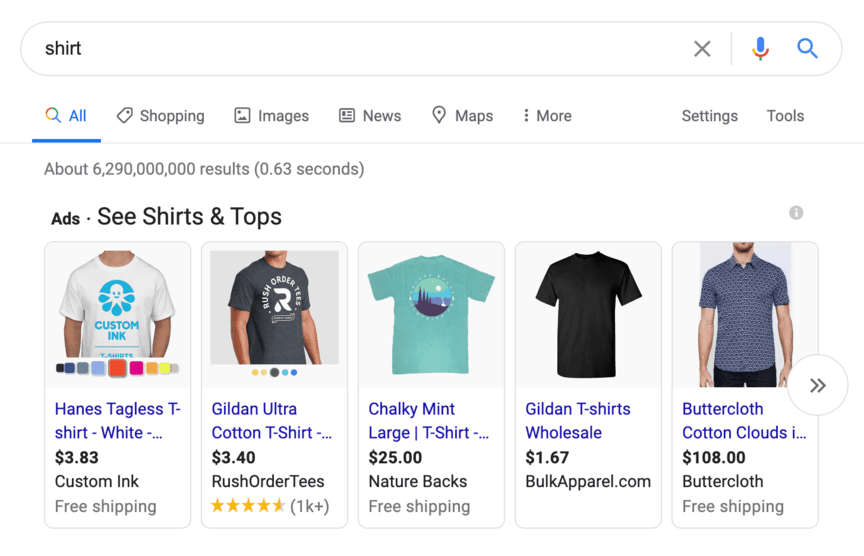Click the 'About 6,290,000,000 results' text
The width and height of the screenshot is (864, 556).
(x=204, y=169)
